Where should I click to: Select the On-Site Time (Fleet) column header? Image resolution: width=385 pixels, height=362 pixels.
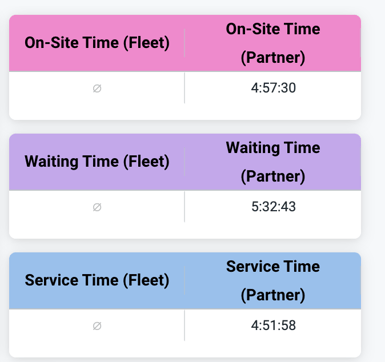tap(97, 43)
